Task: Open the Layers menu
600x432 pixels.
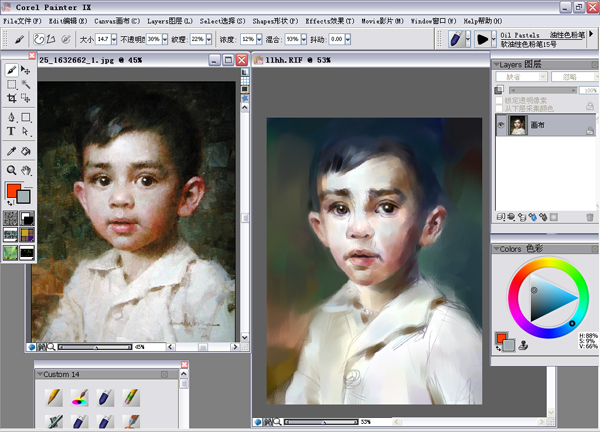Action: point(170,21)
